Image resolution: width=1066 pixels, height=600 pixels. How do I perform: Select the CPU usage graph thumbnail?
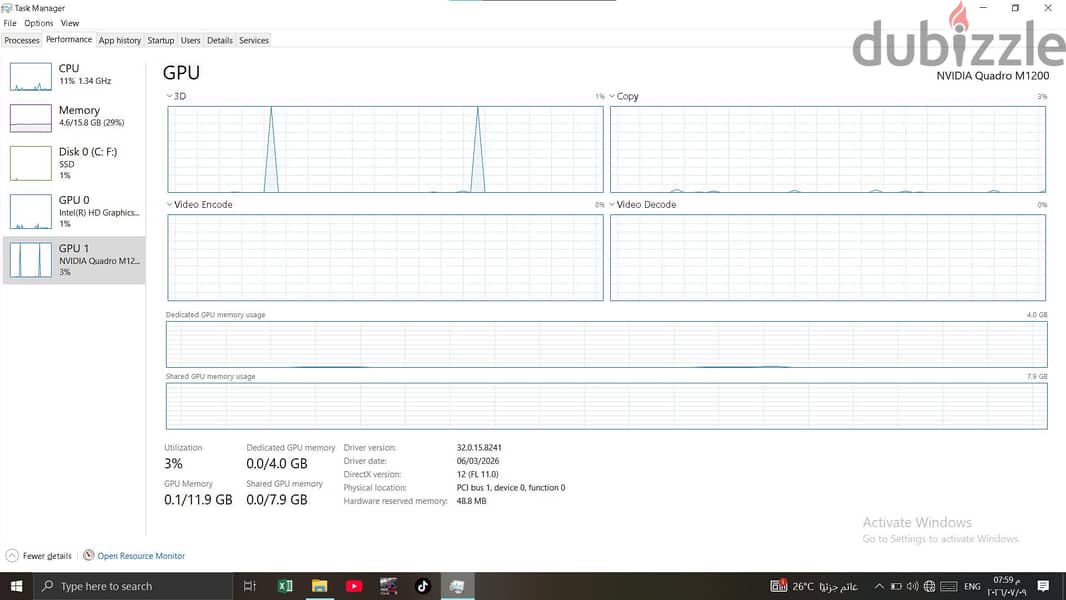tap(31, 77)
